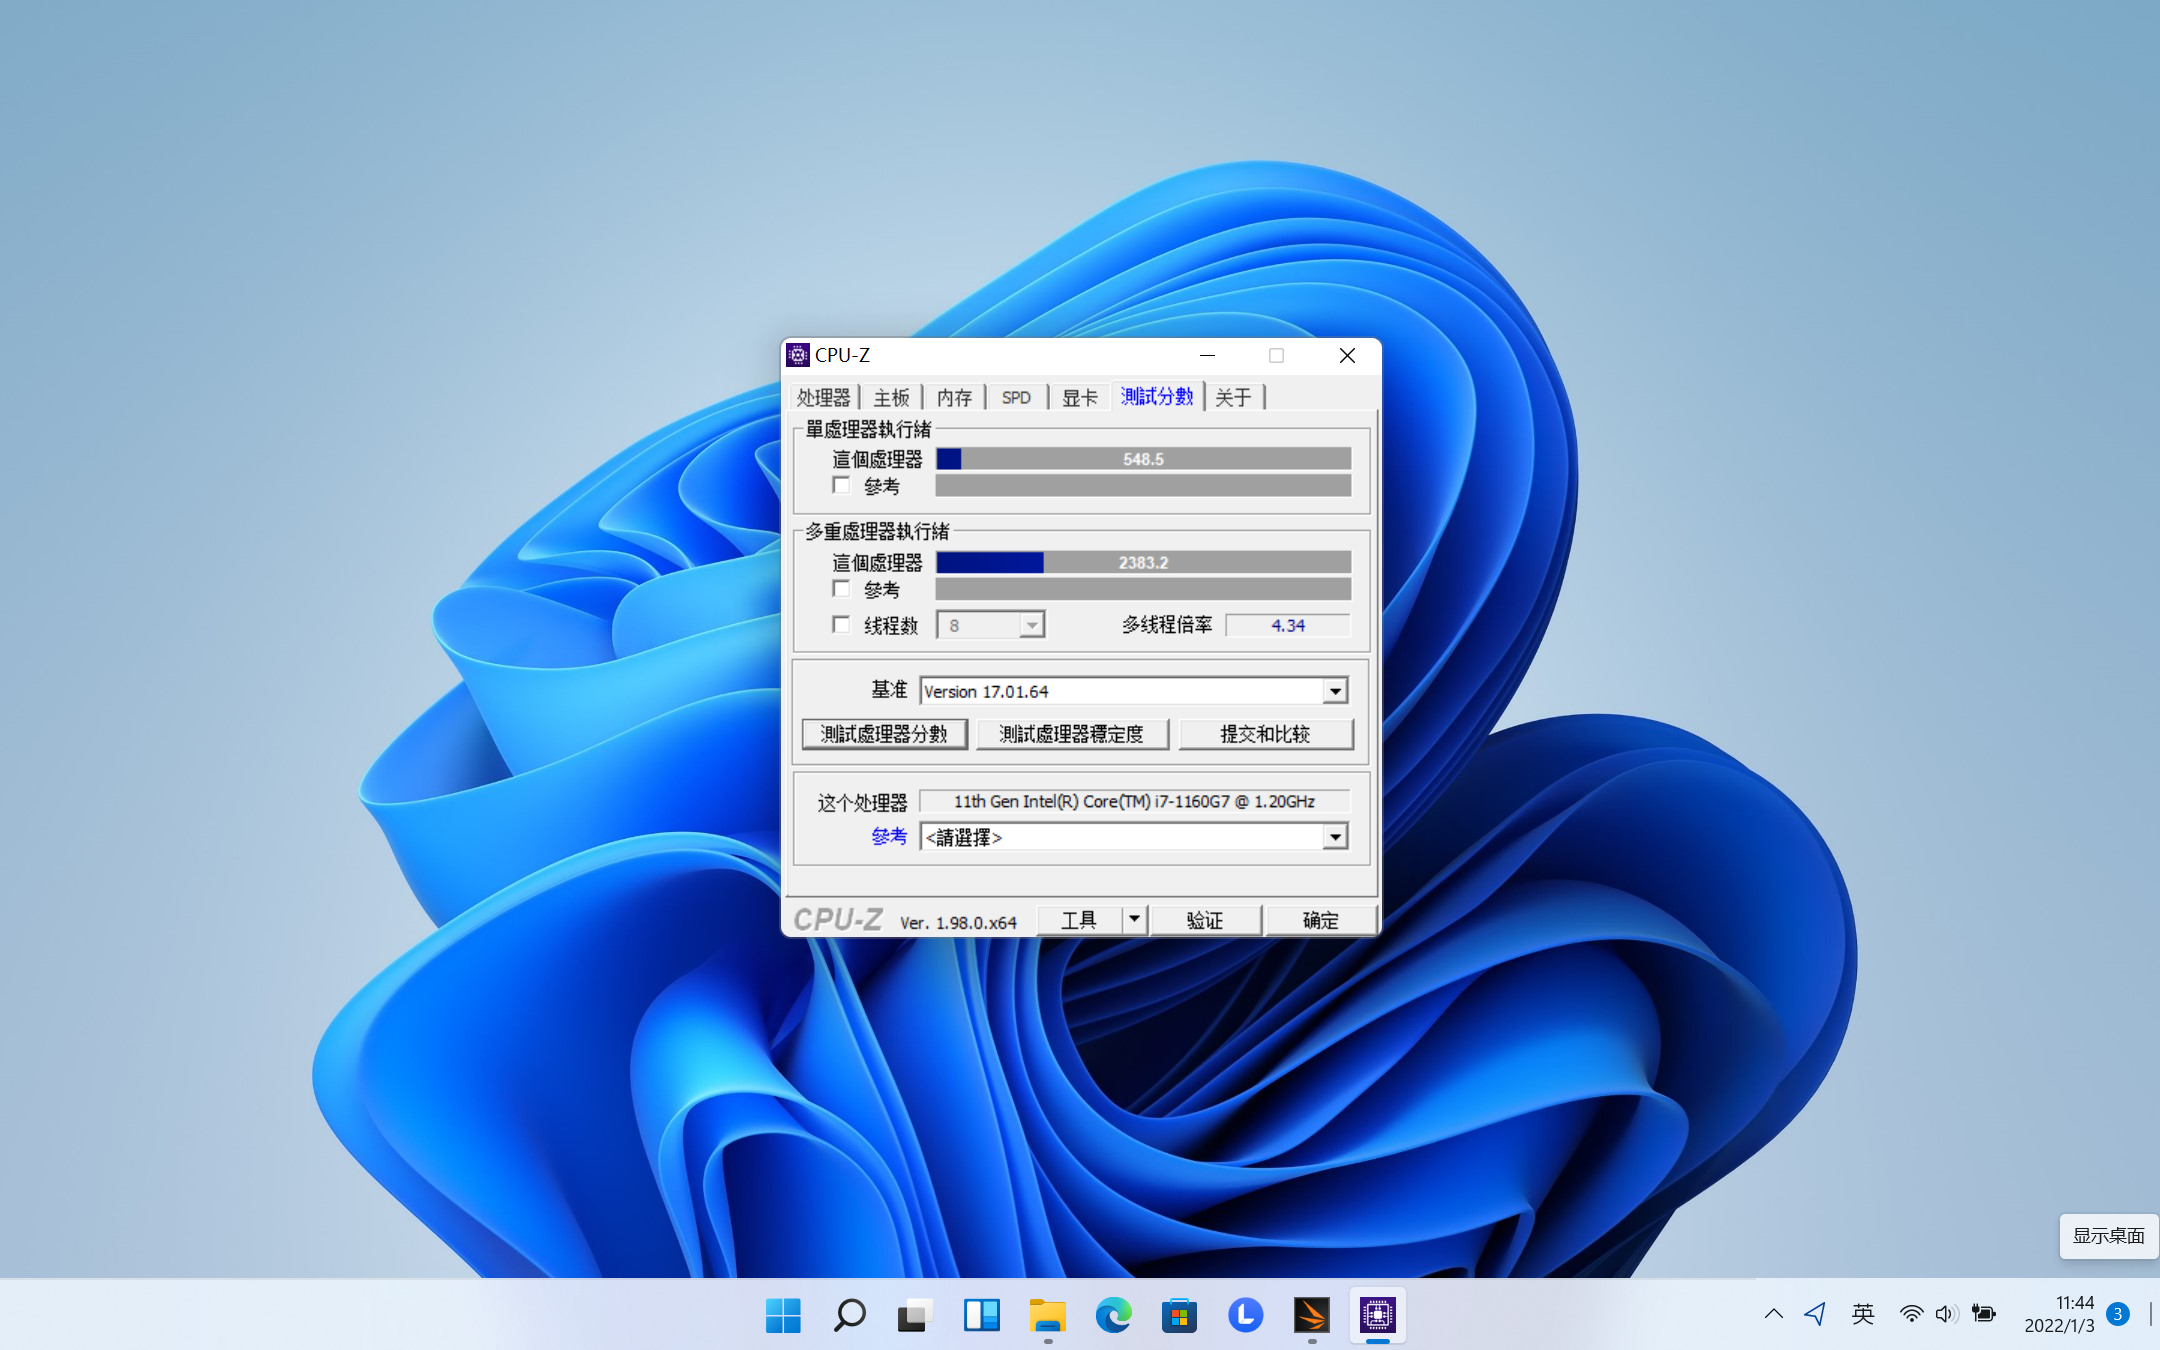Switch to 处理器 tab
2160x1350 pixels.
[x=823, y=398]
